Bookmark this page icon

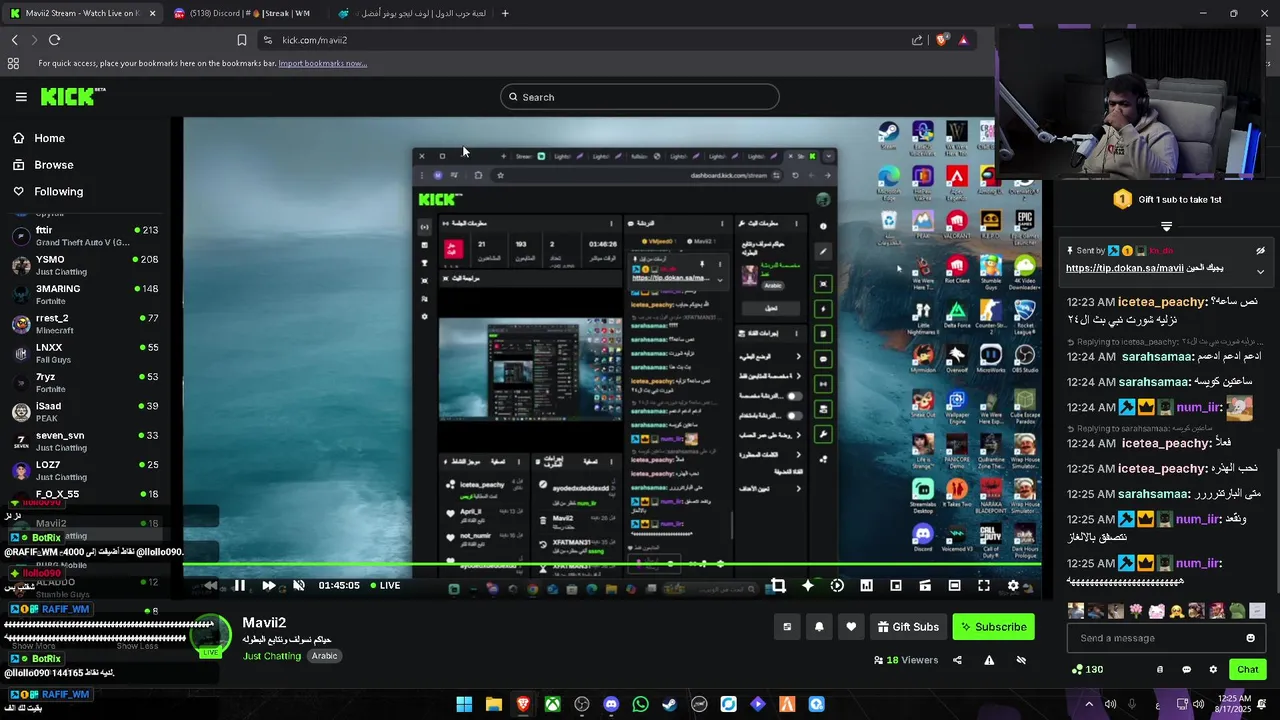tap(241, 40)
